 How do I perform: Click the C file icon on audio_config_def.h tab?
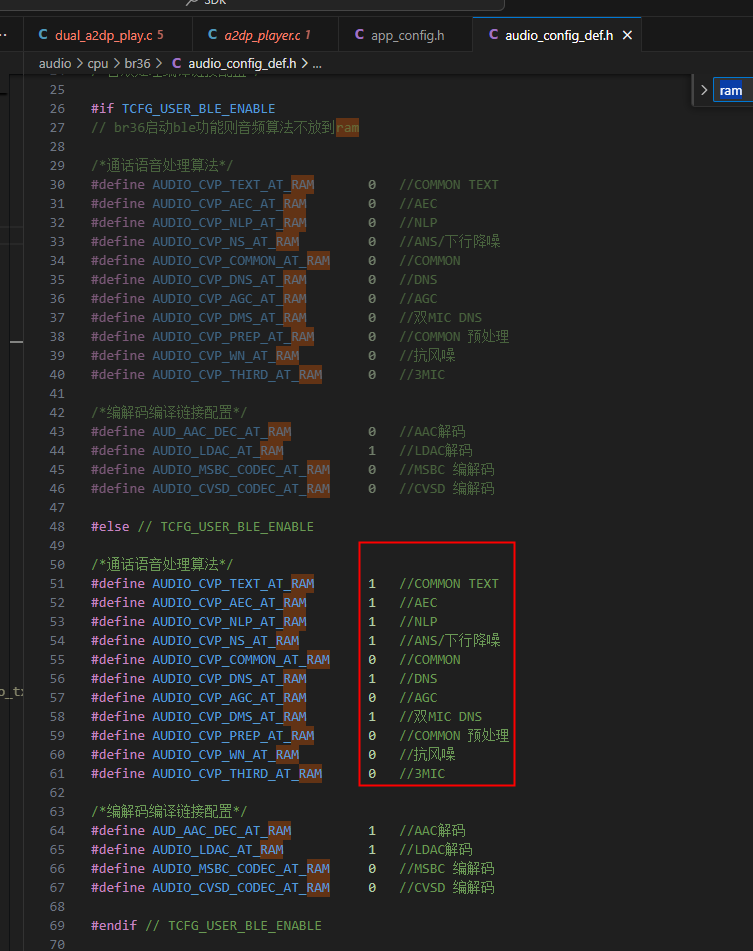[494, 35]
